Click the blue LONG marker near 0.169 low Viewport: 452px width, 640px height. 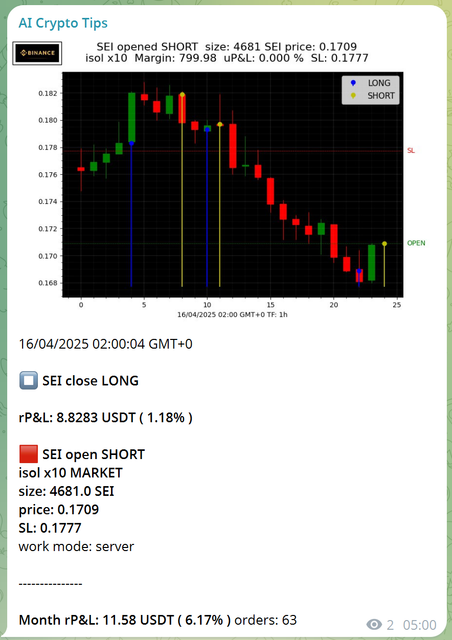click(x=359, y=271)
